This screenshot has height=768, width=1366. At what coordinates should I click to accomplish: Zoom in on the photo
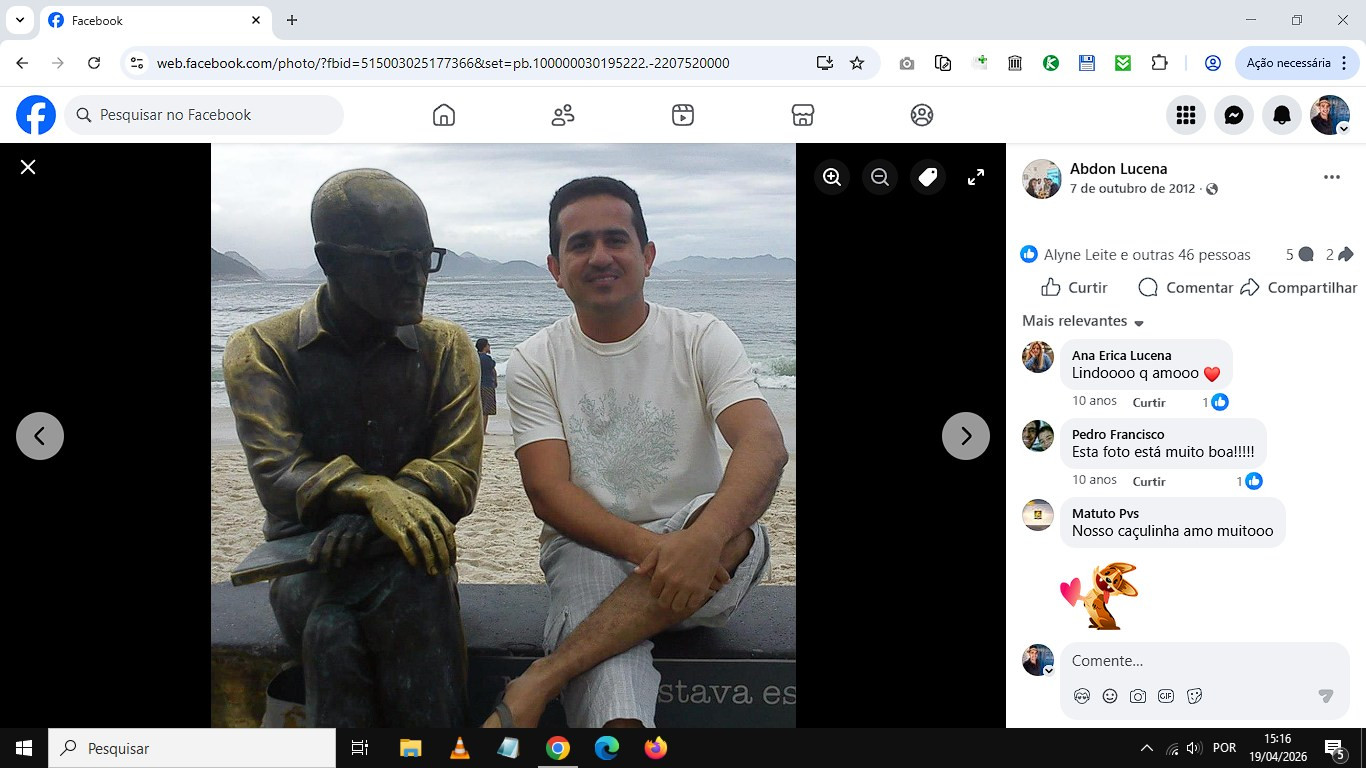pyautogui.click(x=831, y=177)
